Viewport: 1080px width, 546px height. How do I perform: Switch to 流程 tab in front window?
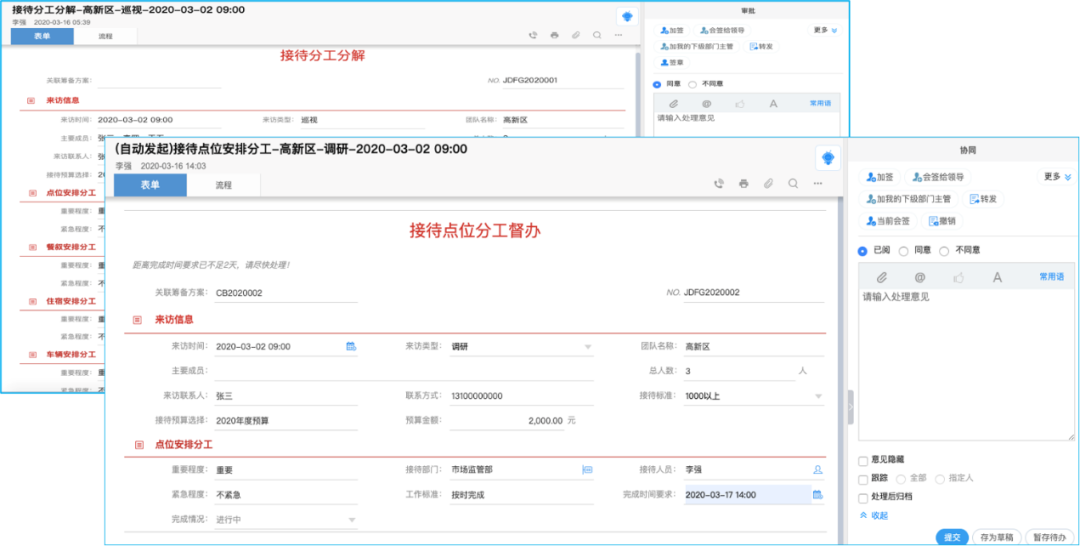[x=223, y=185]
